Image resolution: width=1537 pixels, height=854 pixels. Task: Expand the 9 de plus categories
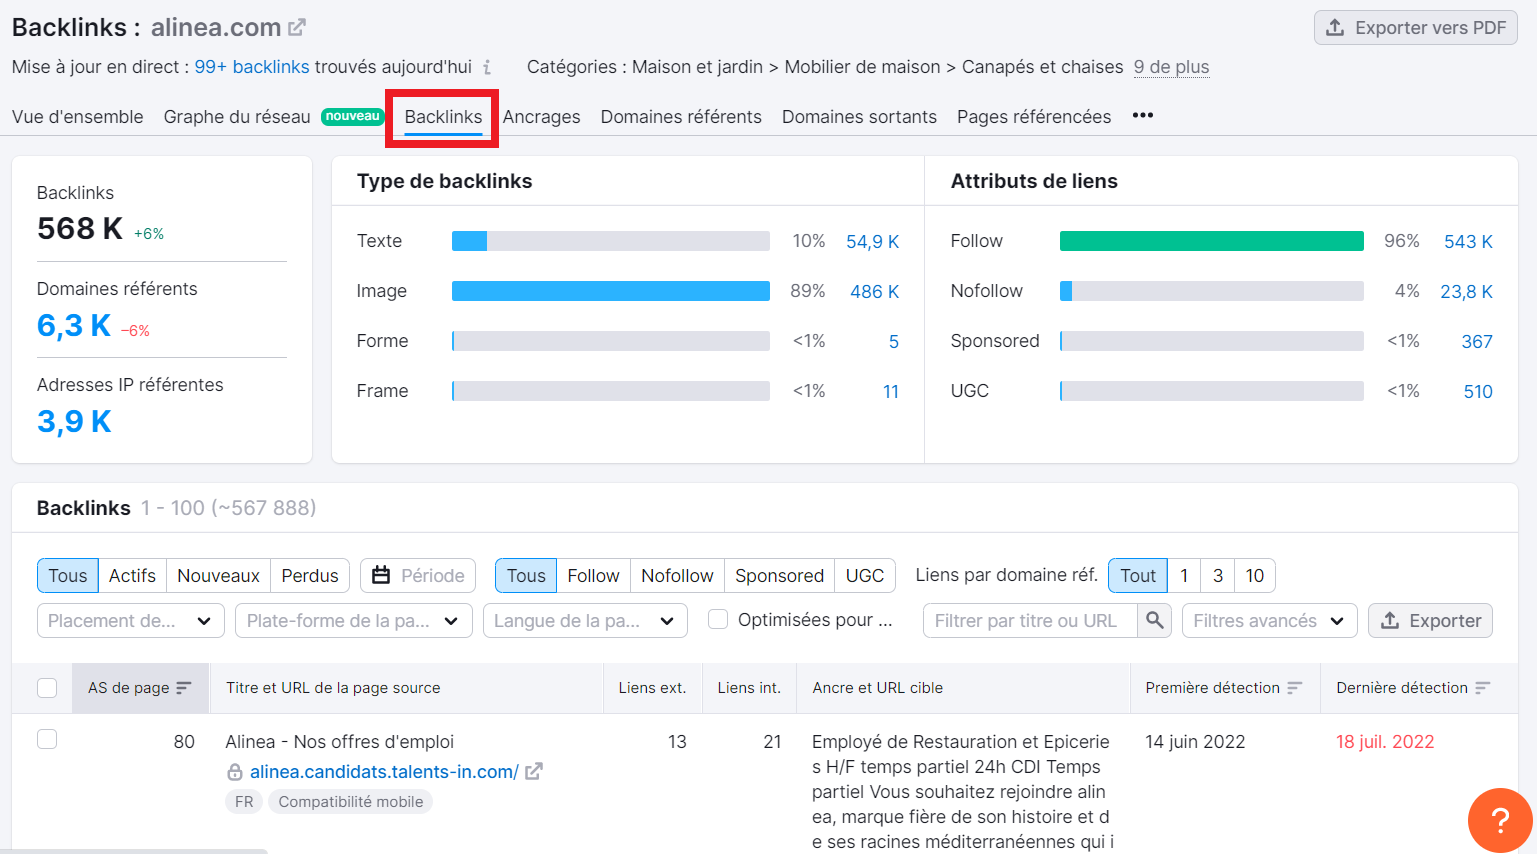1171,67
